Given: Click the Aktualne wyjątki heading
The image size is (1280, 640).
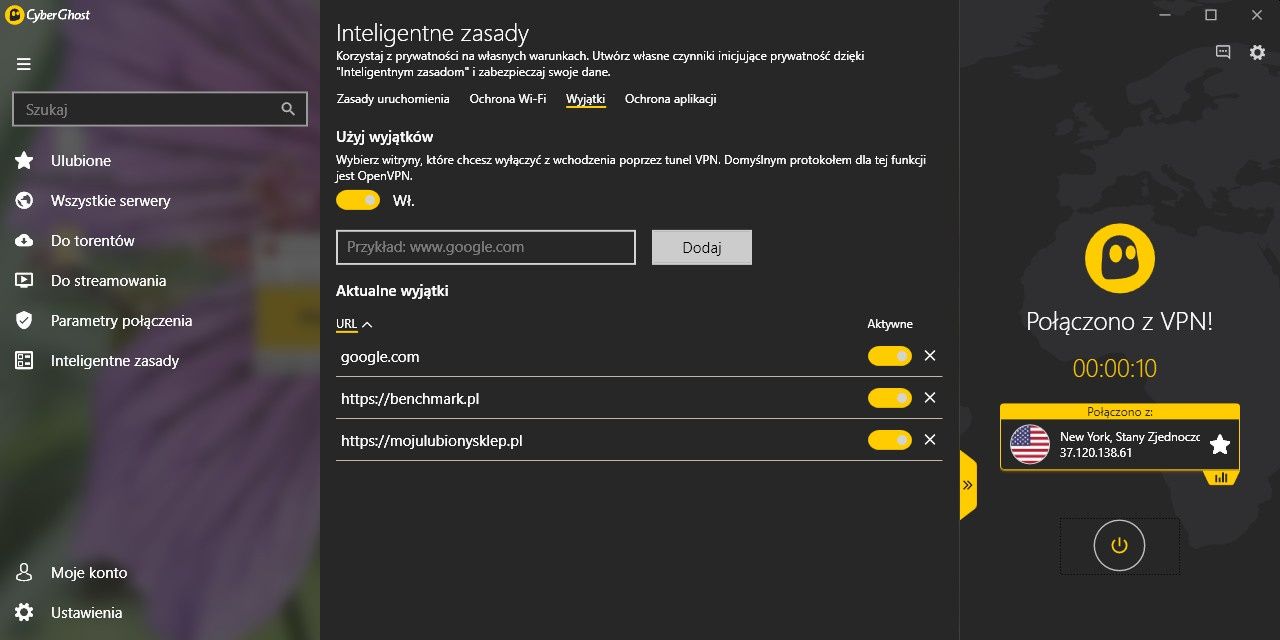Looking at the screenshot, I should click(392, 291).
